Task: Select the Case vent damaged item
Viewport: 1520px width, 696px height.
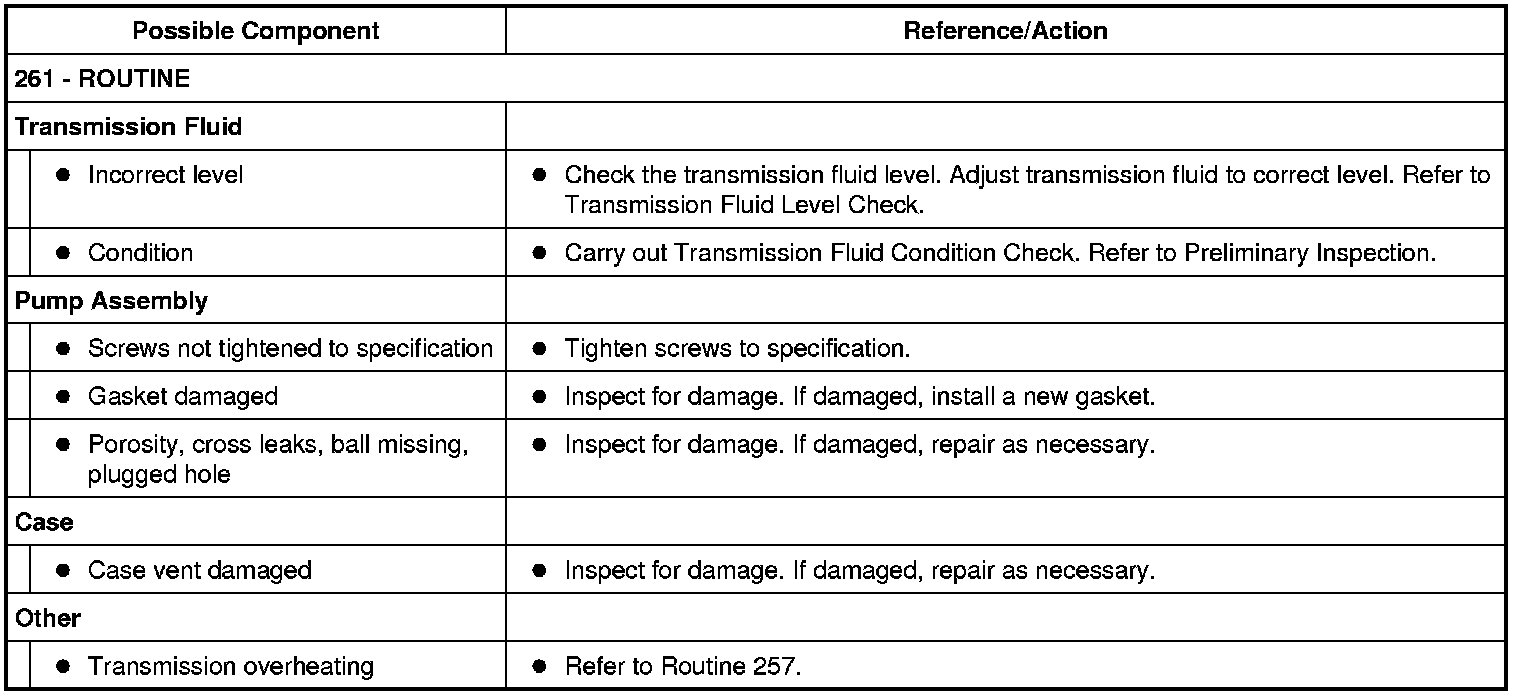Action: [200, 571]
